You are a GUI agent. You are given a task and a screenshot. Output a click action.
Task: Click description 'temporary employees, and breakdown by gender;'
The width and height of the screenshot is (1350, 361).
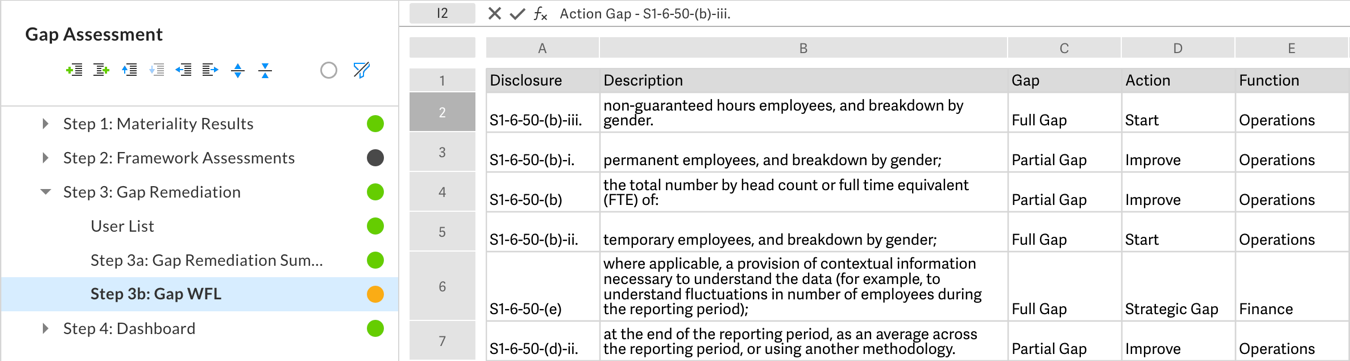803,232
